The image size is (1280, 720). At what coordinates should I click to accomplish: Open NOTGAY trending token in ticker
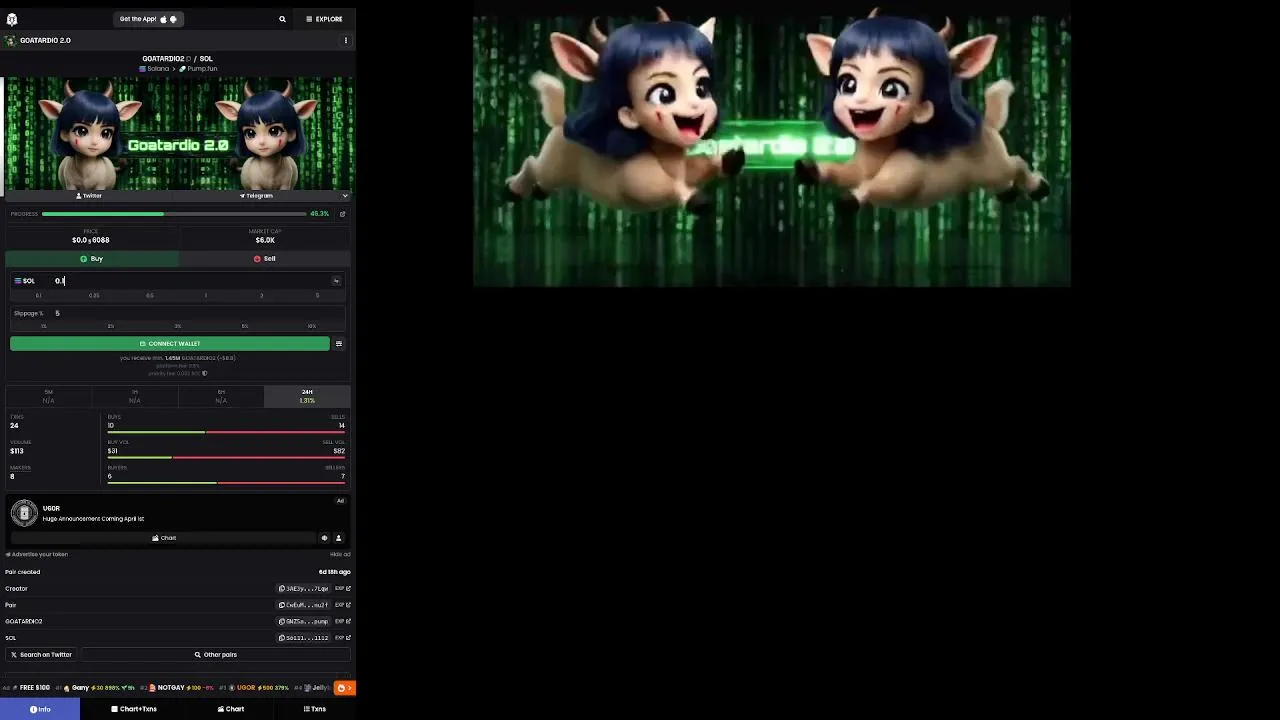point(176,688)
